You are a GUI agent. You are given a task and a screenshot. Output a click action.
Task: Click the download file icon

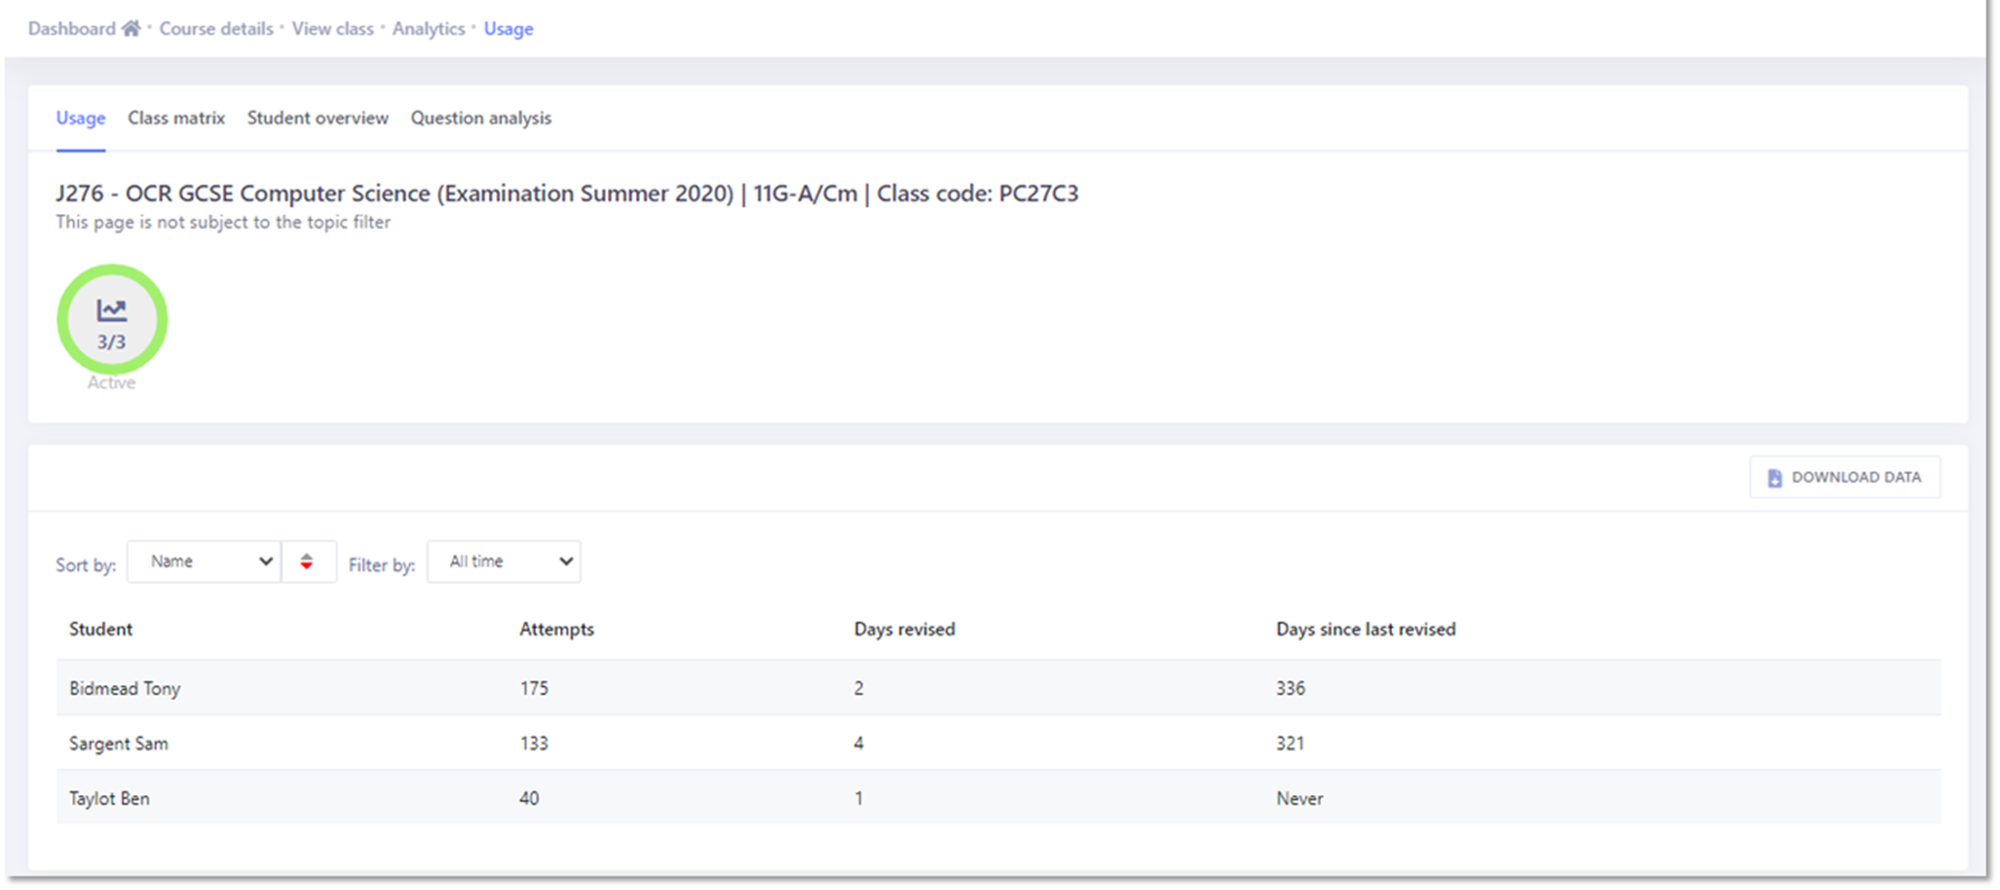pyautogui.click(x=1774, y=478)
